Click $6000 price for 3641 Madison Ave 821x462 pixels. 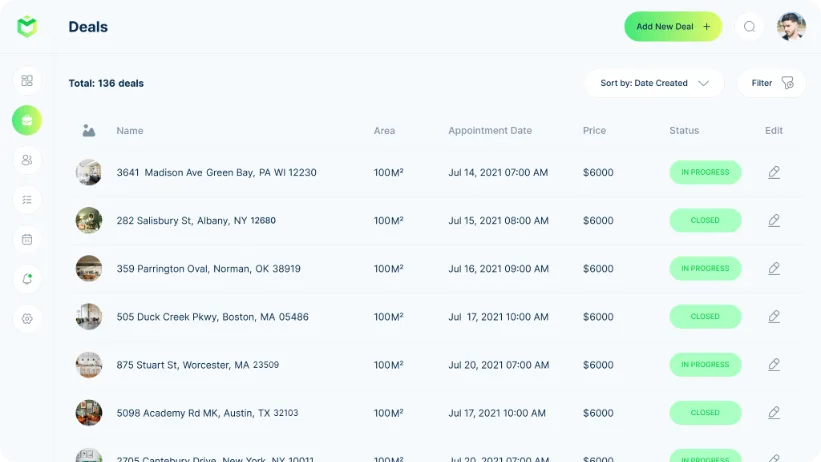coord(598,172)
